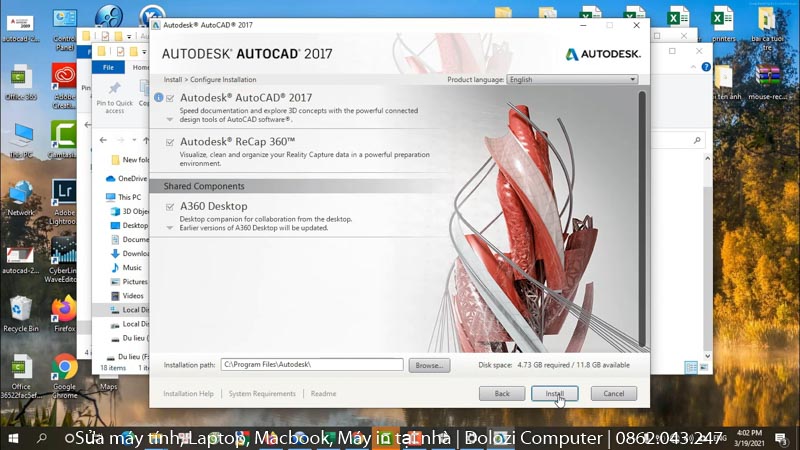This screenshot has width=800, height=450.
Task: Click the Adobe Lightroom desktop icon
Action: 64,195
